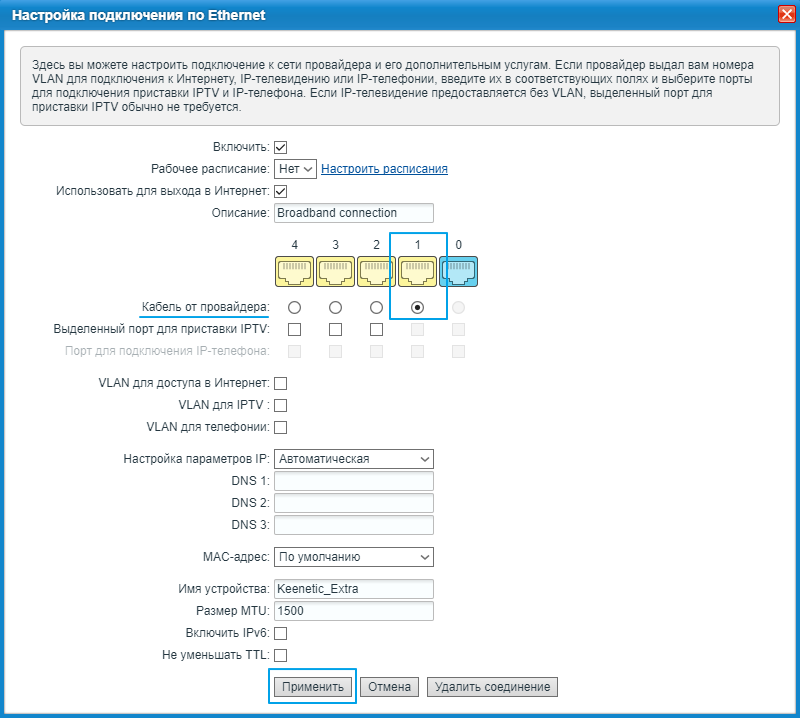Open the Настроить расписания link
The height and width of the screenshot is (718, 800).
(x=384, y=169)
